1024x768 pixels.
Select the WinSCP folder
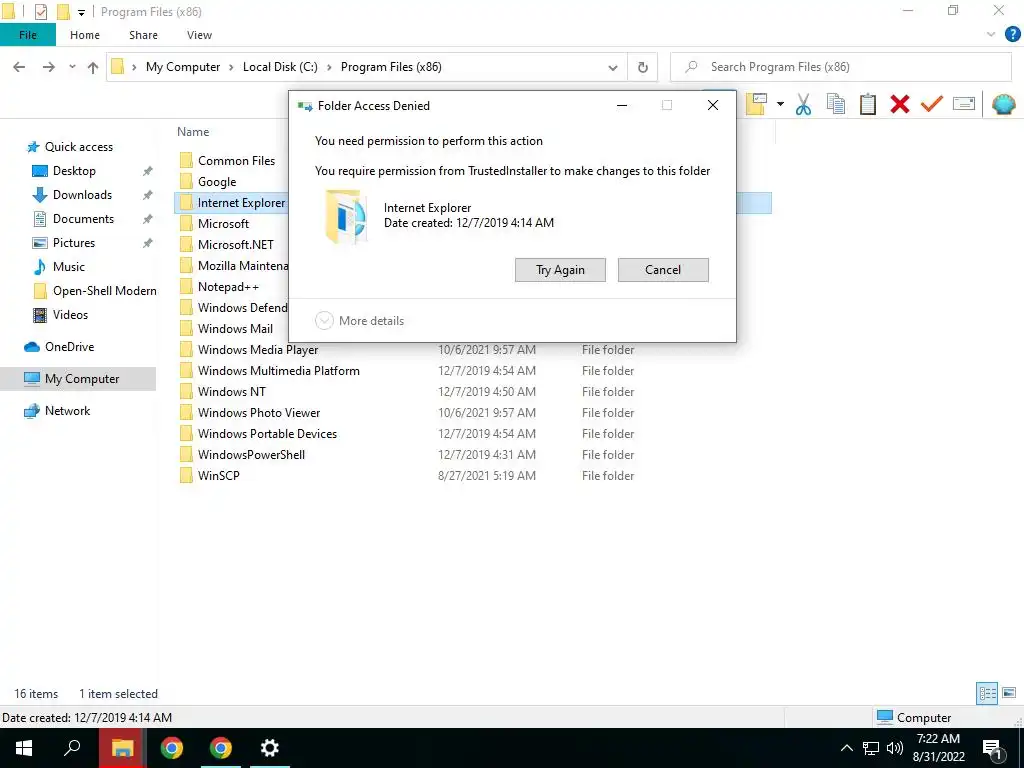tap(218, 475)
